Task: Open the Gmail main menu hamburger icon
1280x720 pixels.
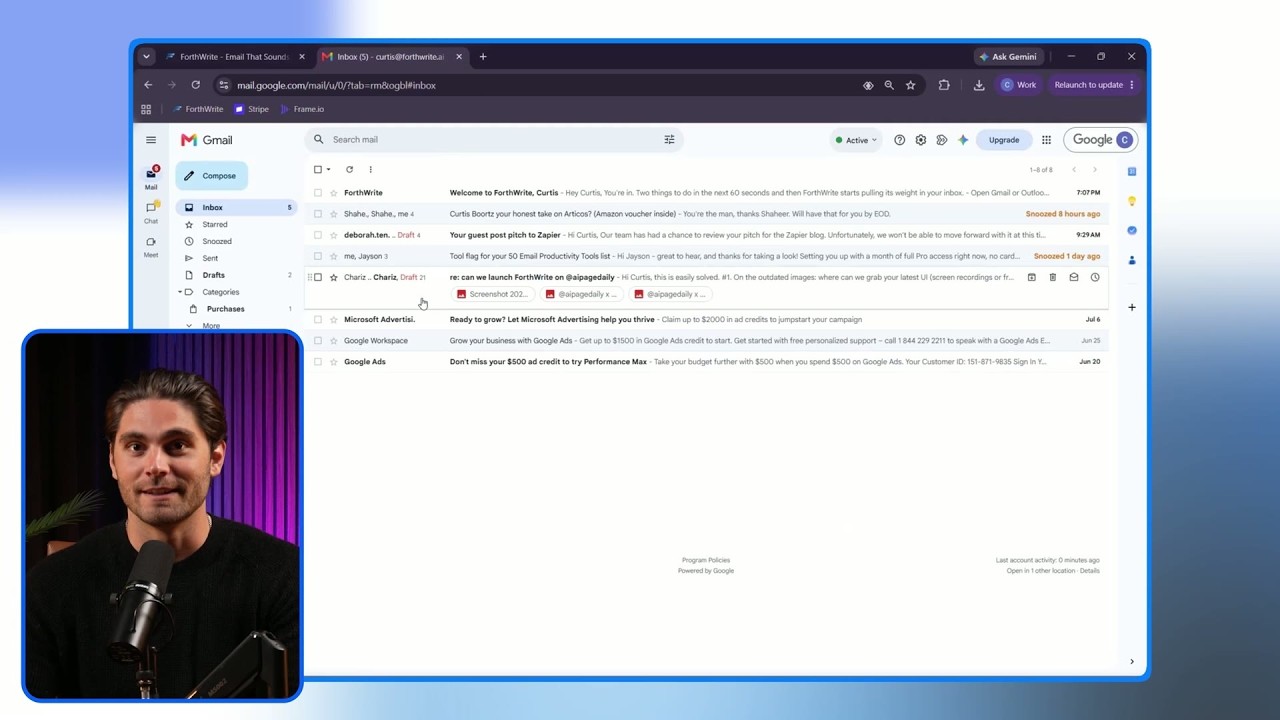Action: pos(151,140)
